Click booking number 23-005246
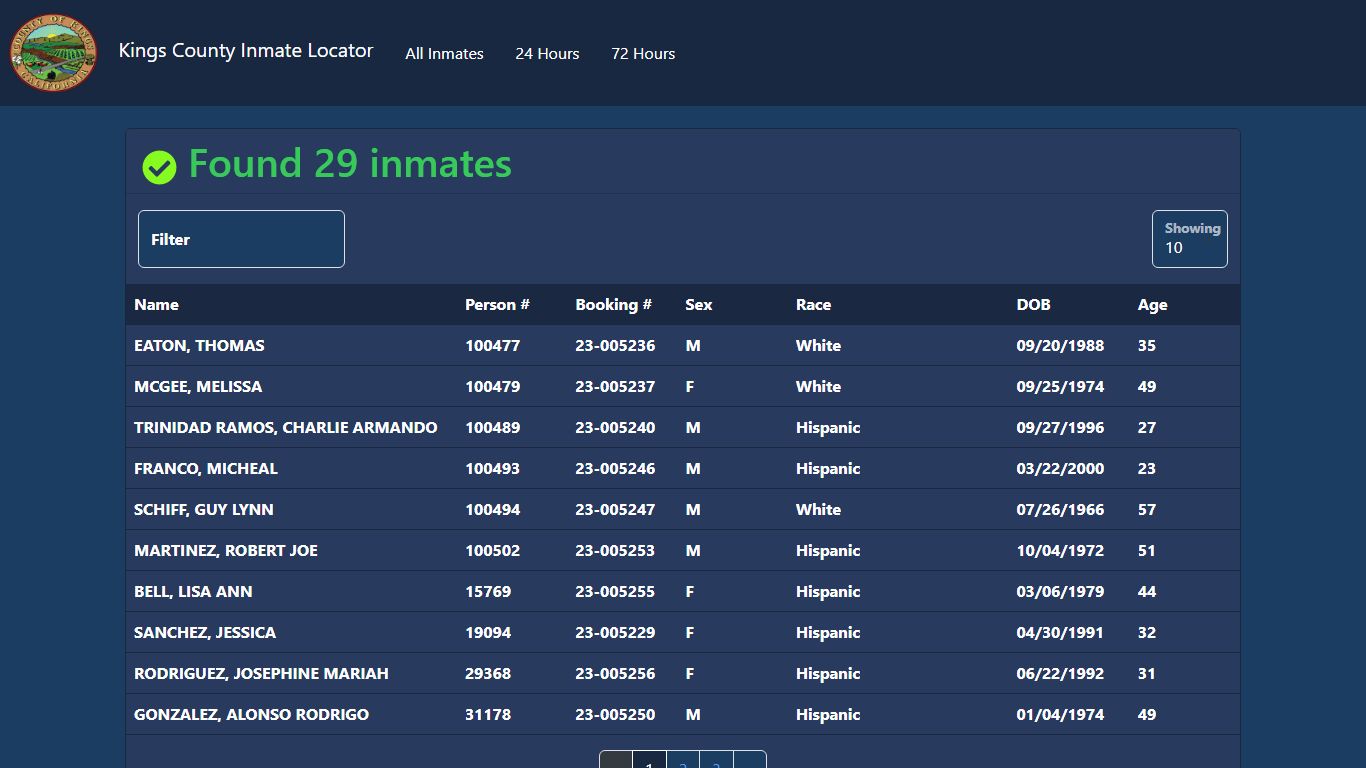Viewport: 1366px width, 768px height. point(615,469)
